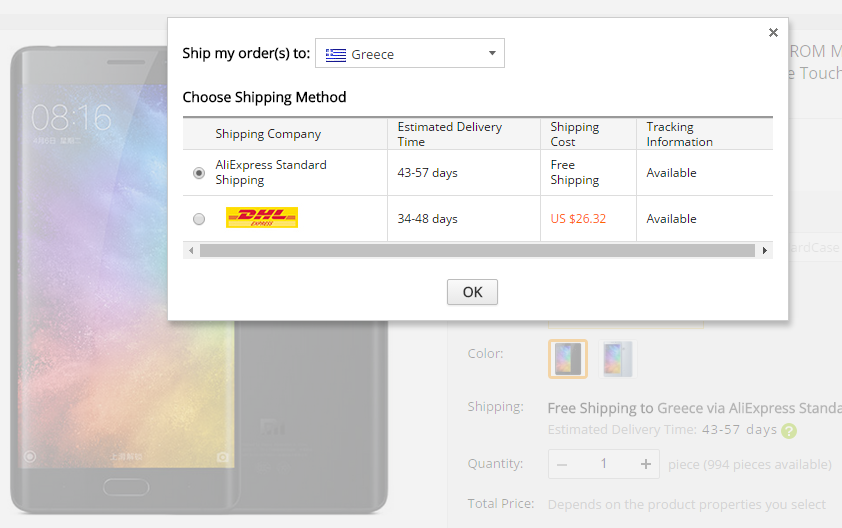Choose the second phone color swatch
The height and width of the screenshot is (528, 842).
tap(617, 359)
